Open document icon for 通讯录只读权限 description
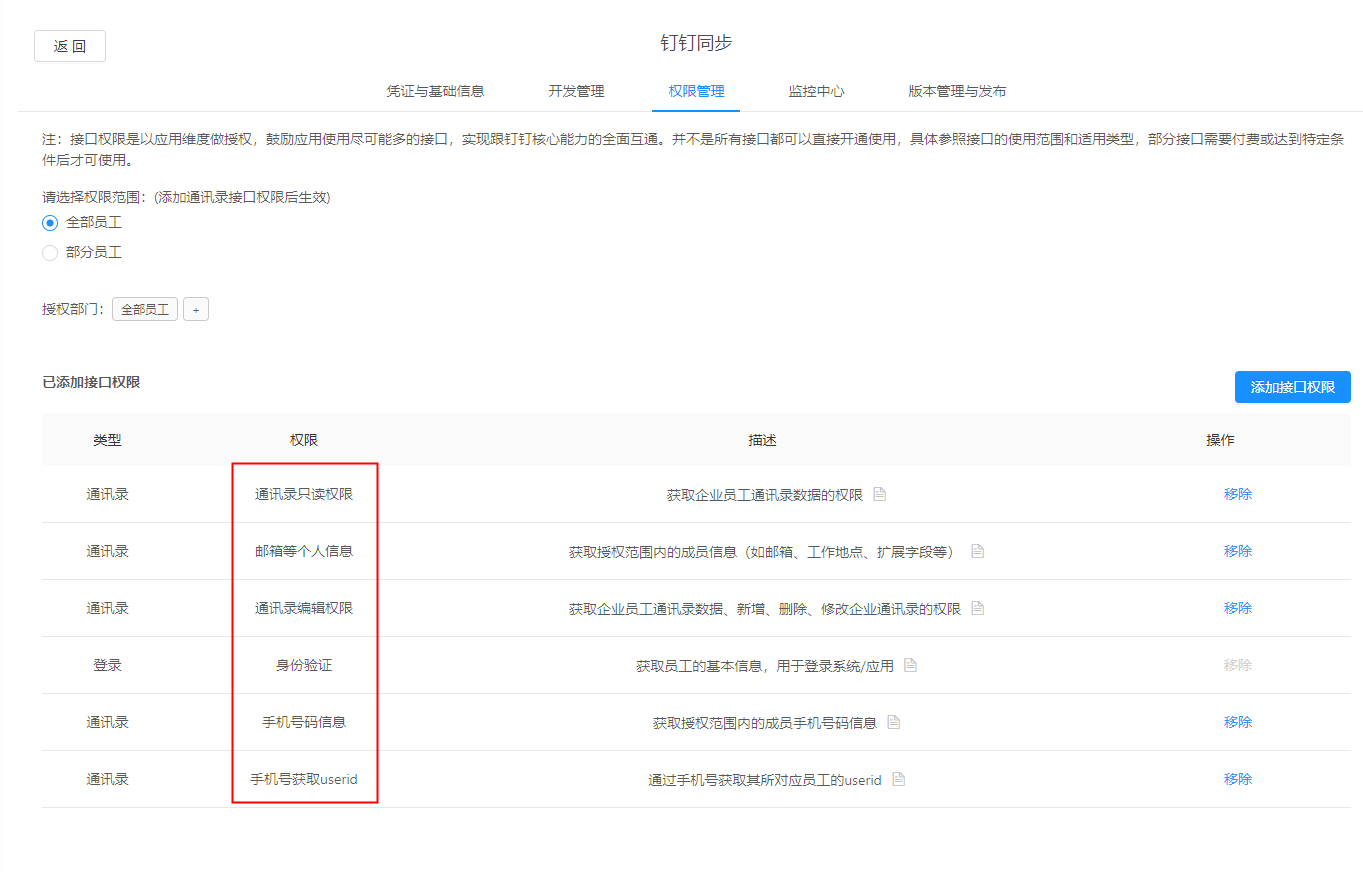Image resolution: width=1363 pixels, height=872 pixels. pyautogui.click(x=880, y=494)
